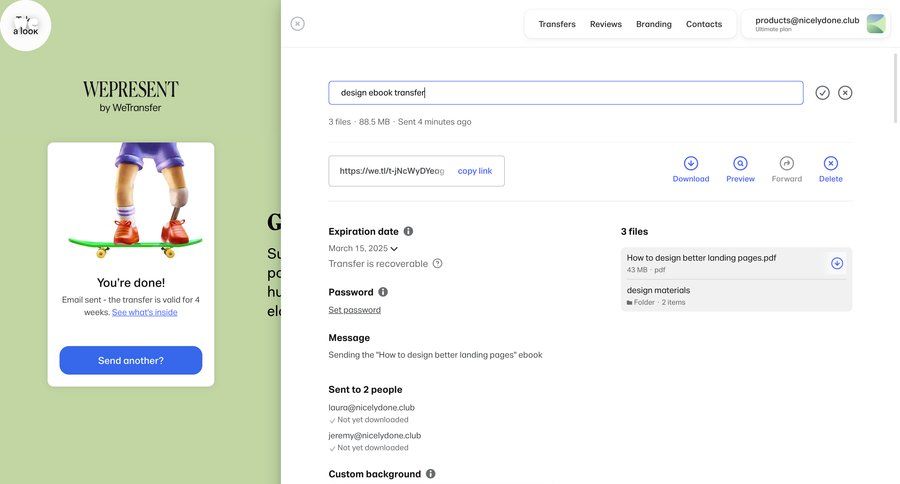Click the copy link button
This screenshot has height=484, width=900.
click(475, 171)
